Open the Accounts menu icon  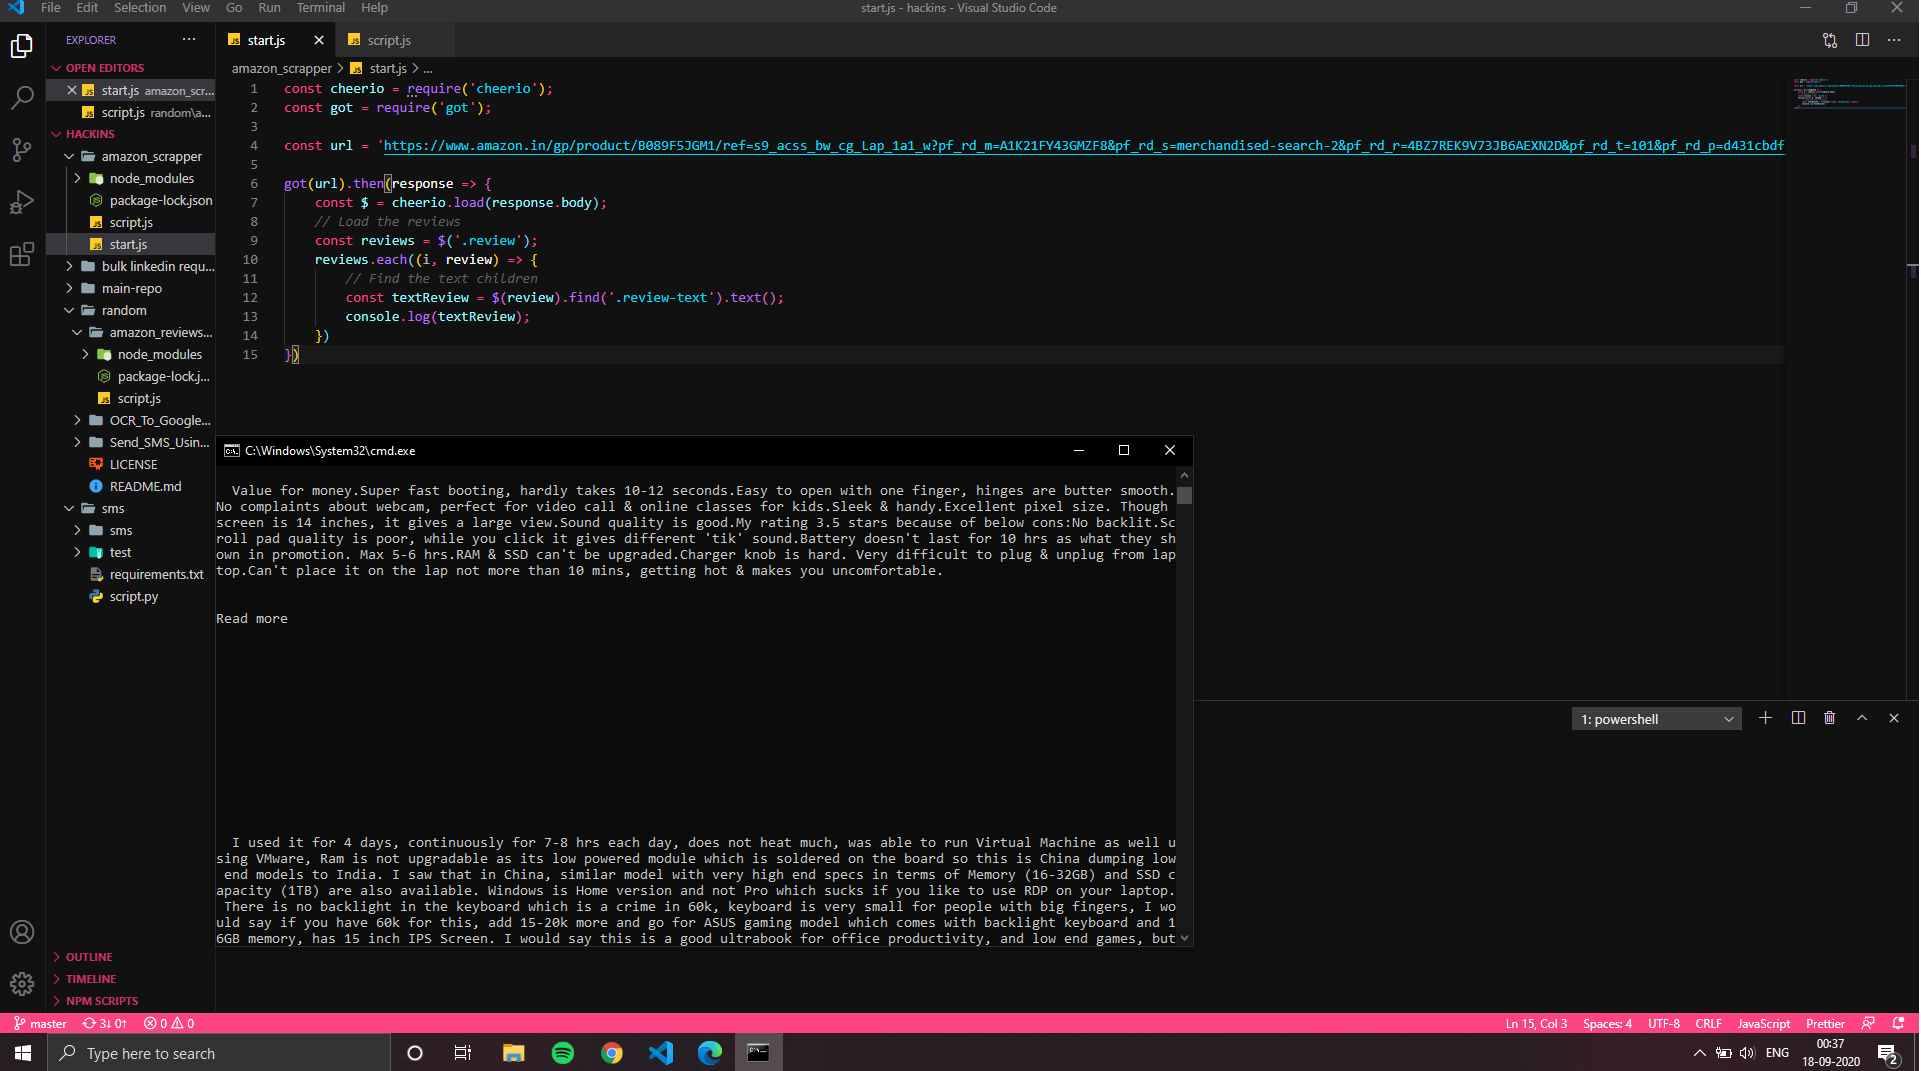(22, 932)
